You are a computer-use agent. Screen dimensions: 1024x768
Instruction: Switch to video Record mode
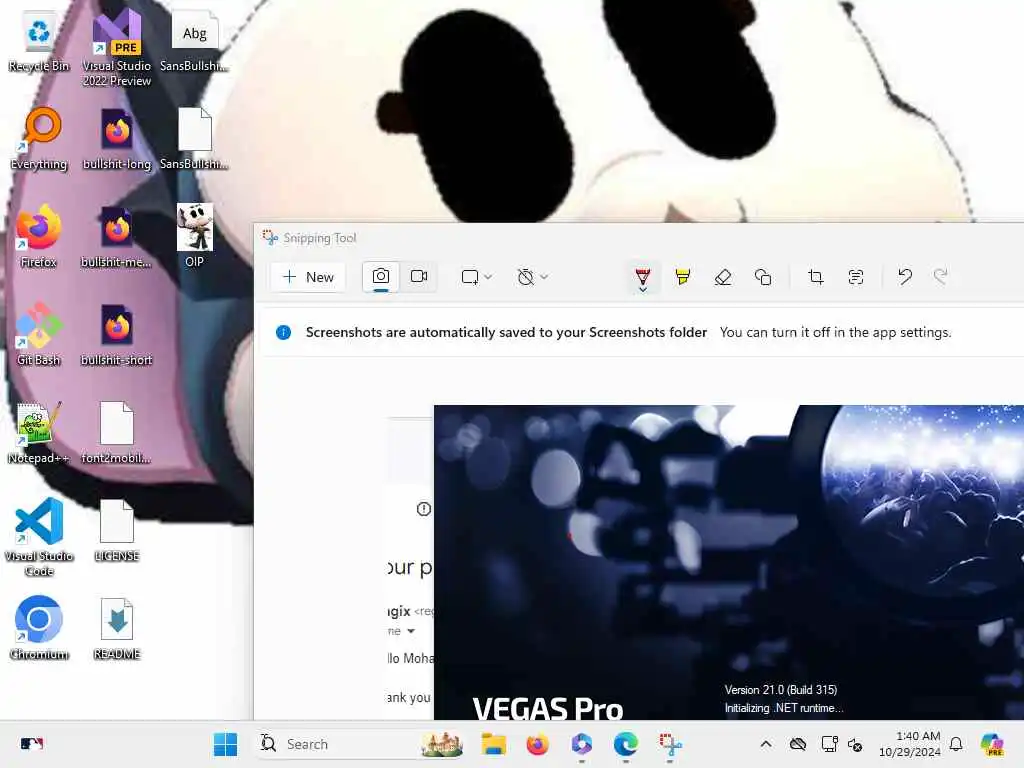click(x=419, y=277)
